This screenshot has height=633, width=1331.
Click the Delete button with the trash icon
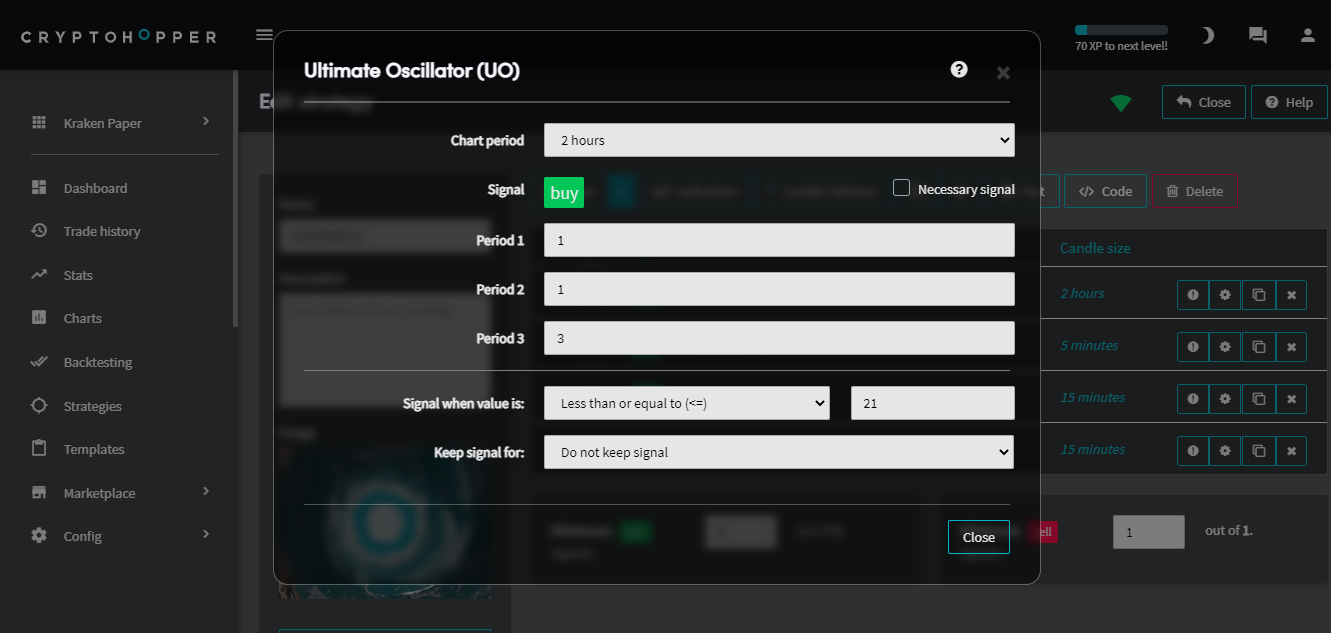pos(1195,191)
